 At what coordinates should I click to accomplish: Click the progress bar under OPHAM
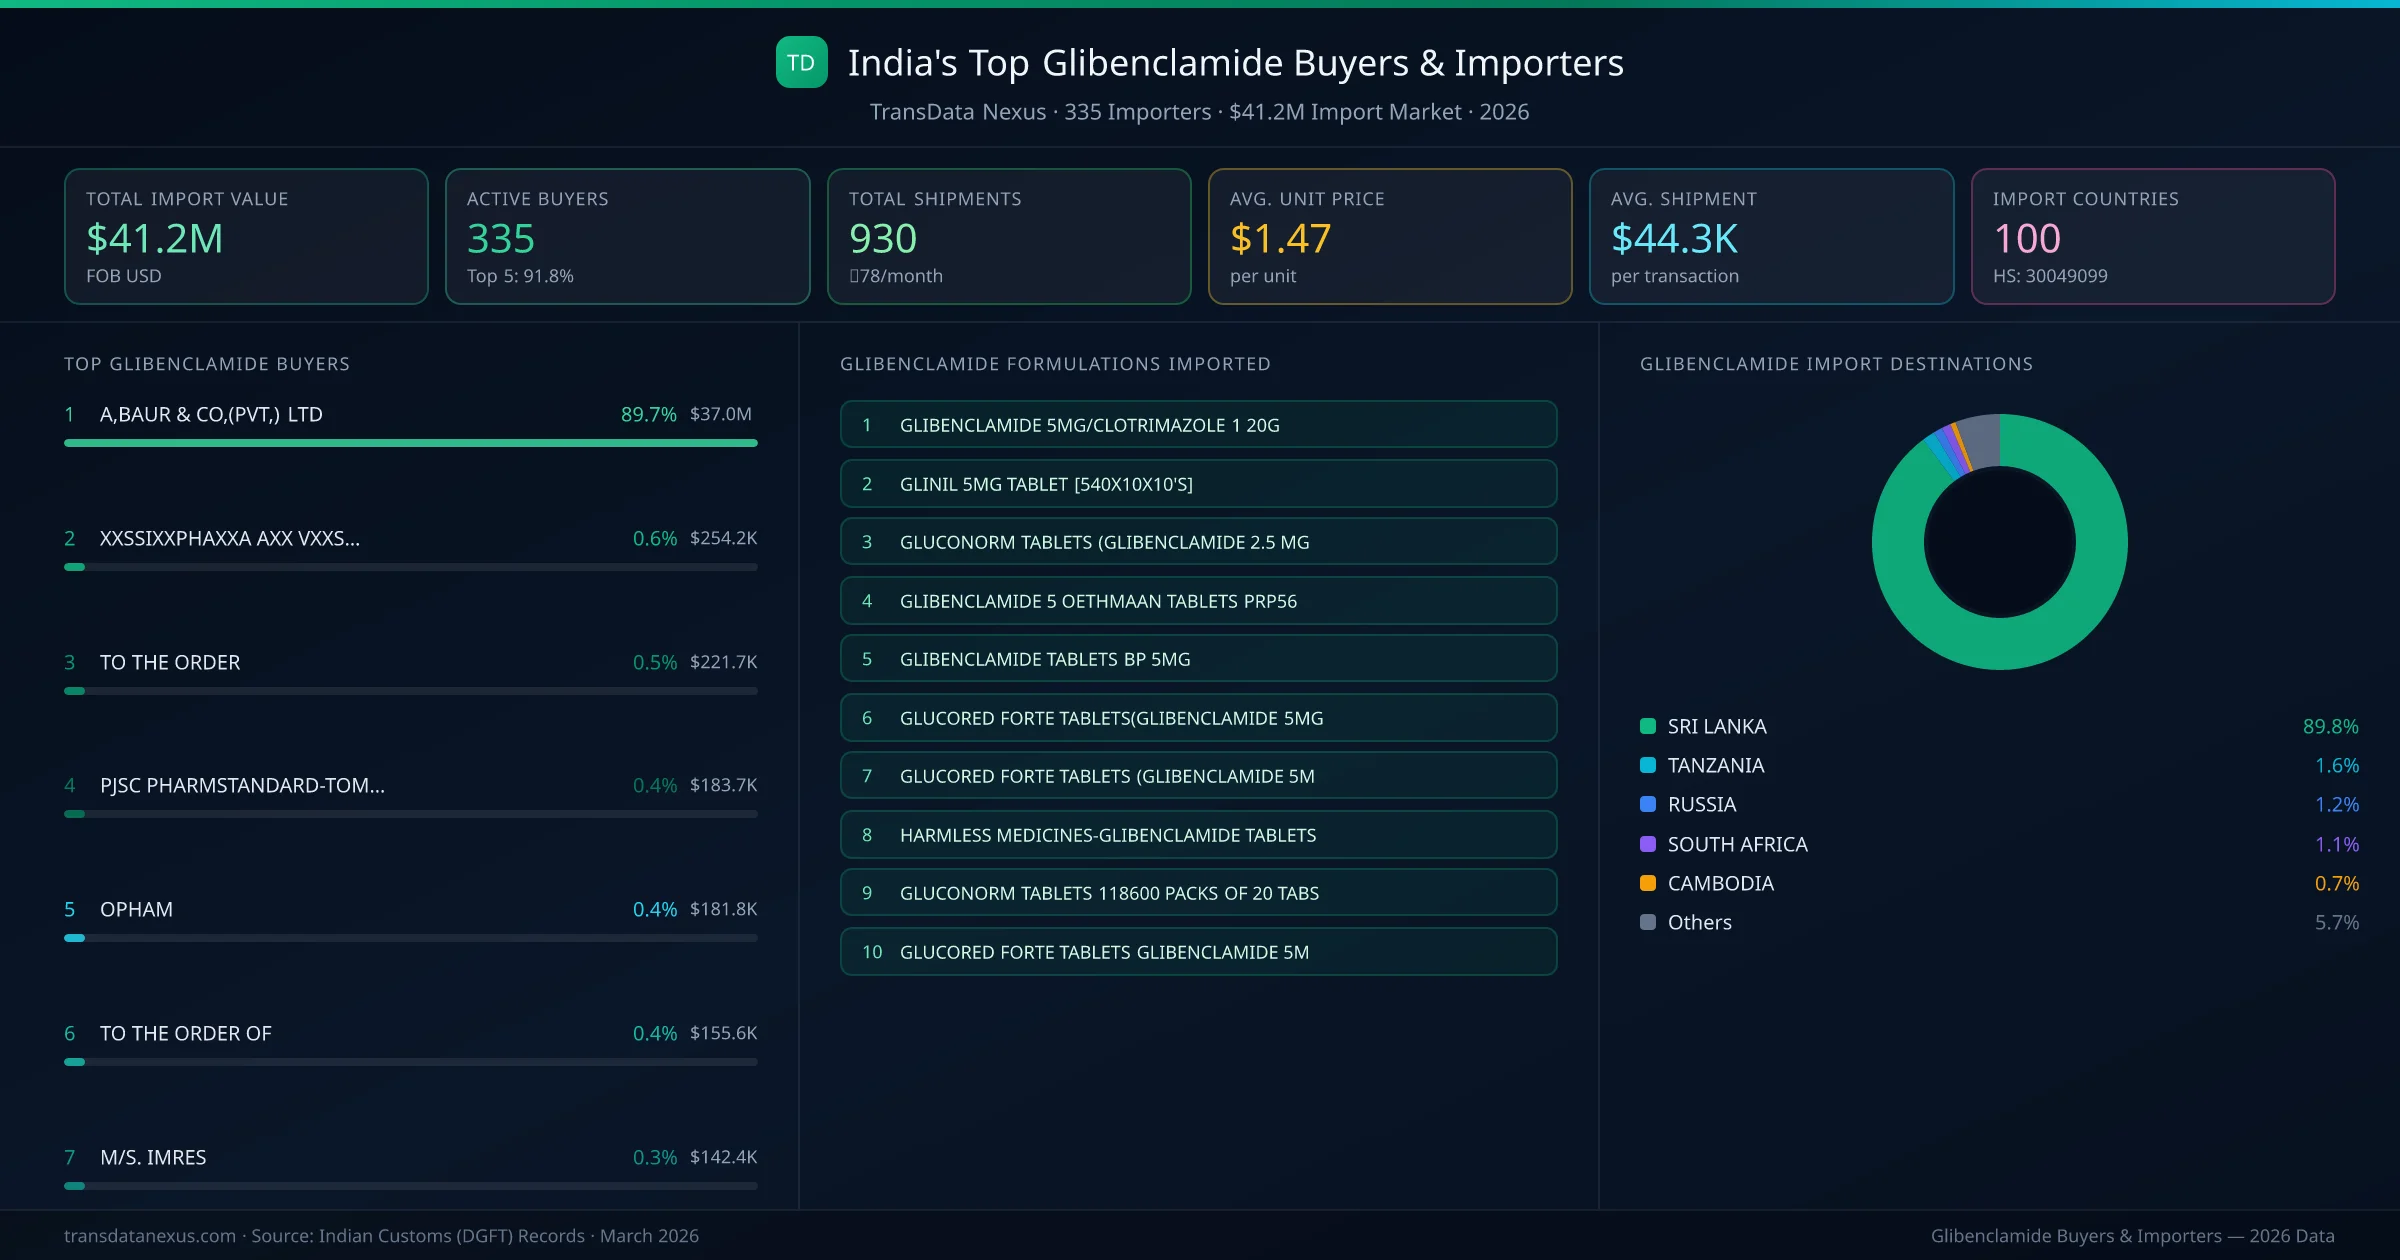point(410,937)
